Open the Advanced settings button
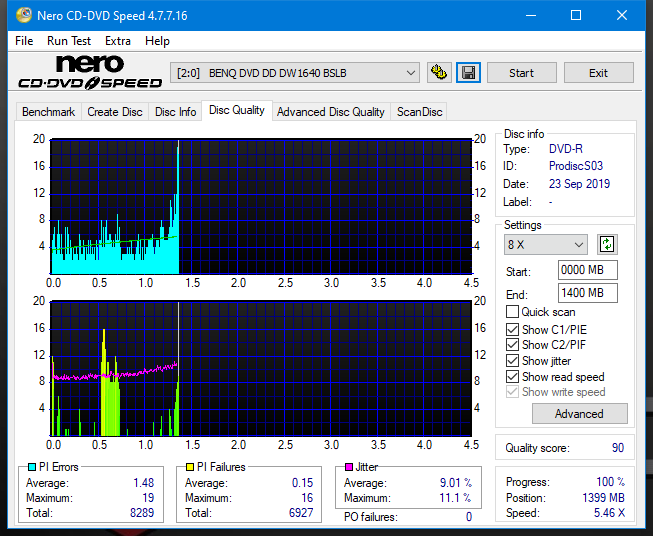The width and height of the screenshot is (653, 536). tap(579, 414)
